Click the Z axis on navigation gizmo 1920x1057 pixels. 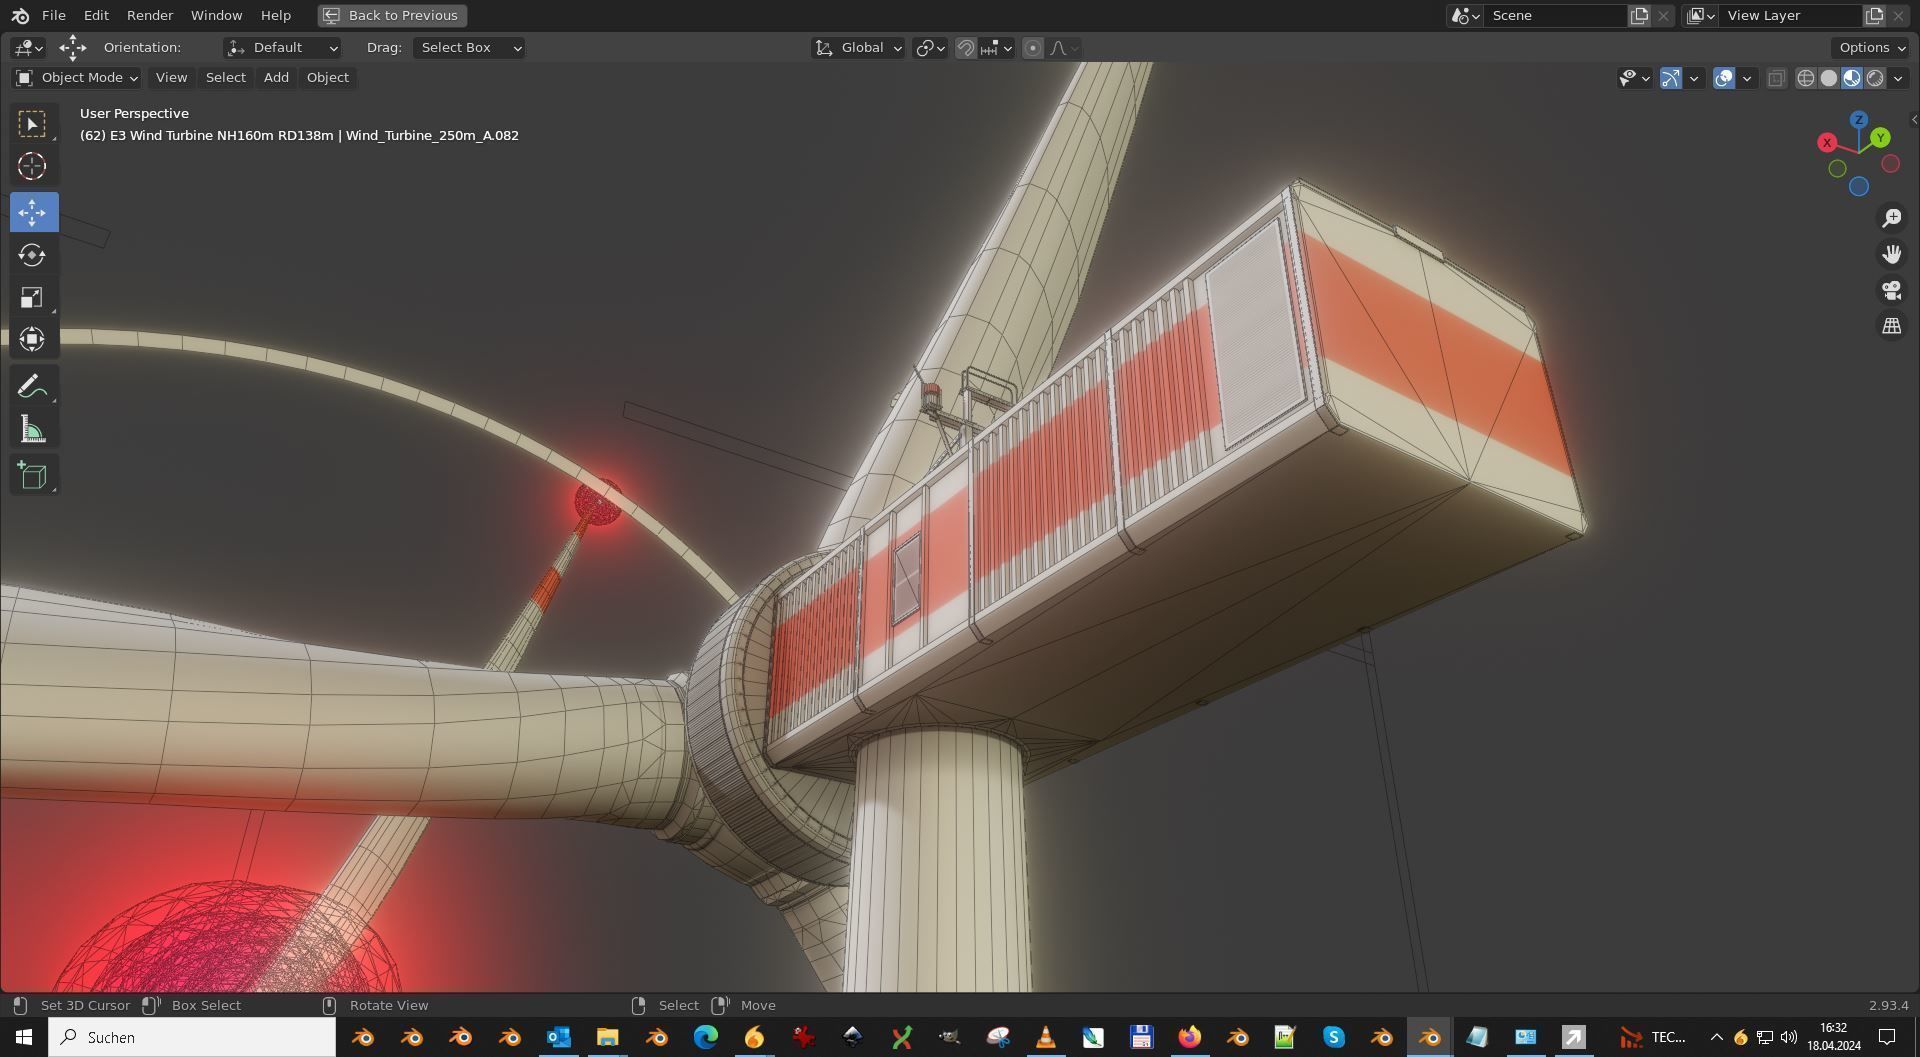(x=1858, y=120)
